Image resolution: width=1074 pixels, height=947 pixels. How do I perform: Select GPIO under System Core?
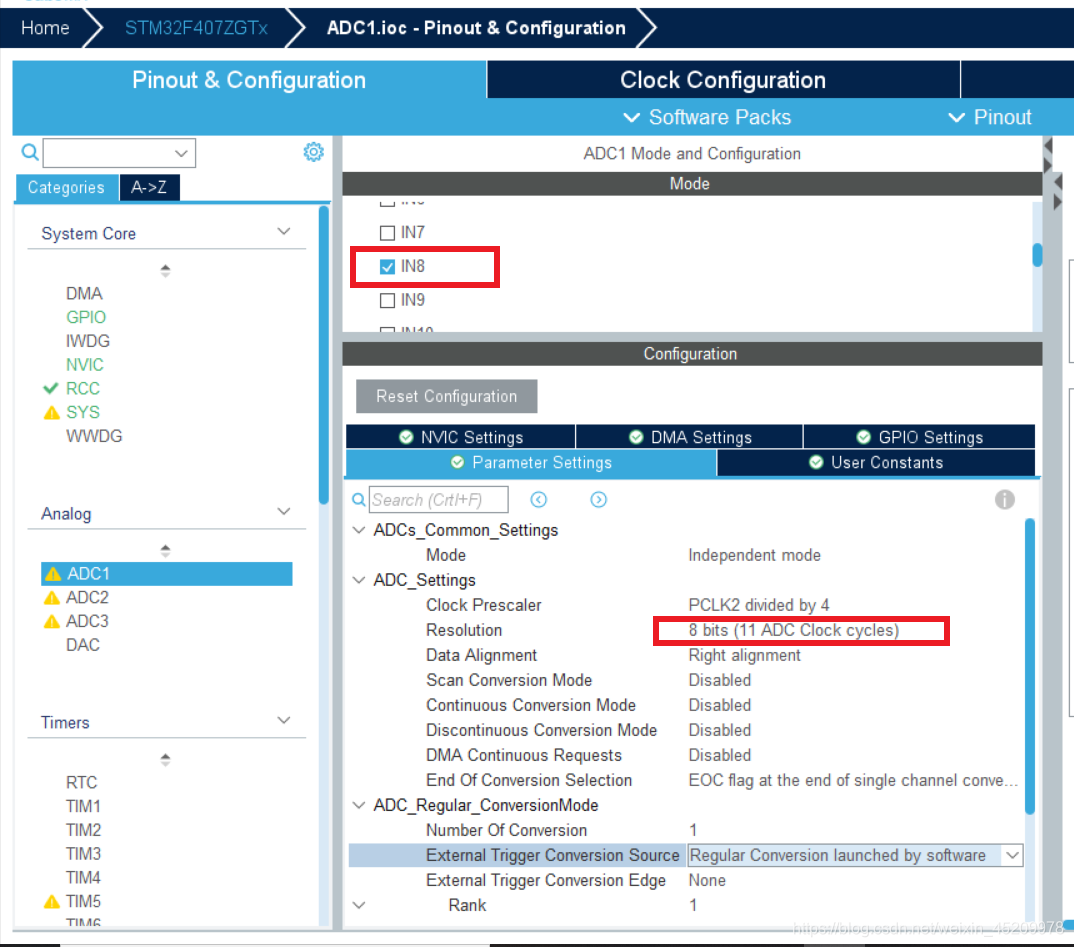point(86,317)
